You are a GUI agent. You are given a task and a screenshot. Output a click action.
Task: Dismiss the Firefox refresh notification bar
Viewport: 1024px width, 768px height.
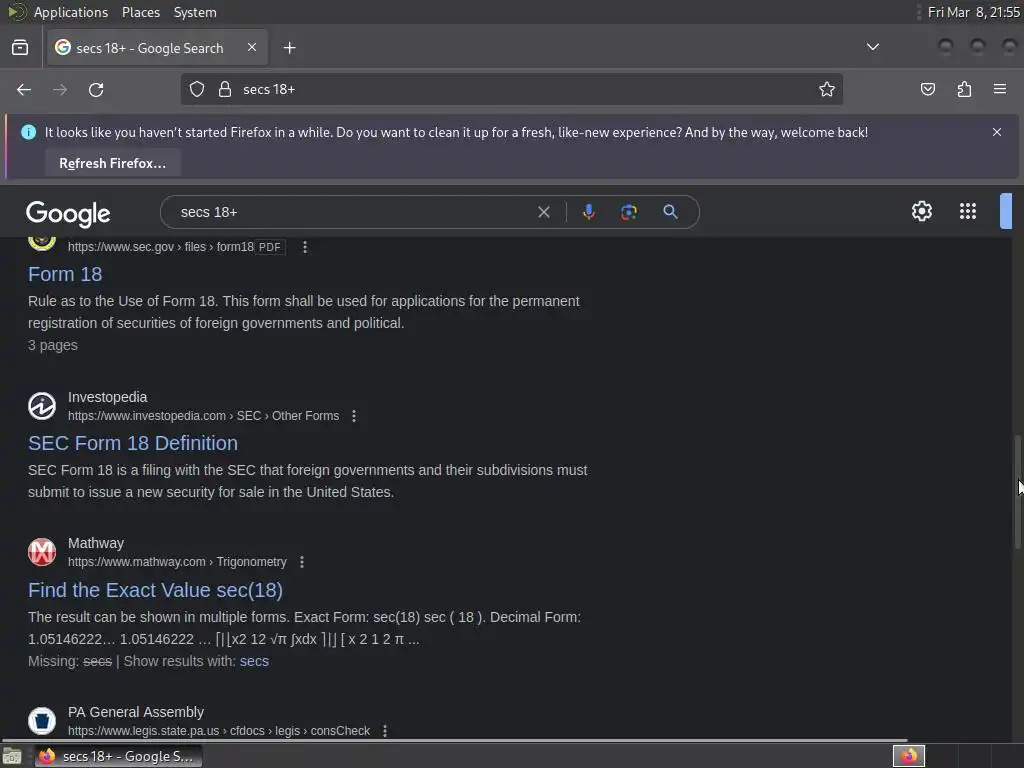tap(997, 132)
